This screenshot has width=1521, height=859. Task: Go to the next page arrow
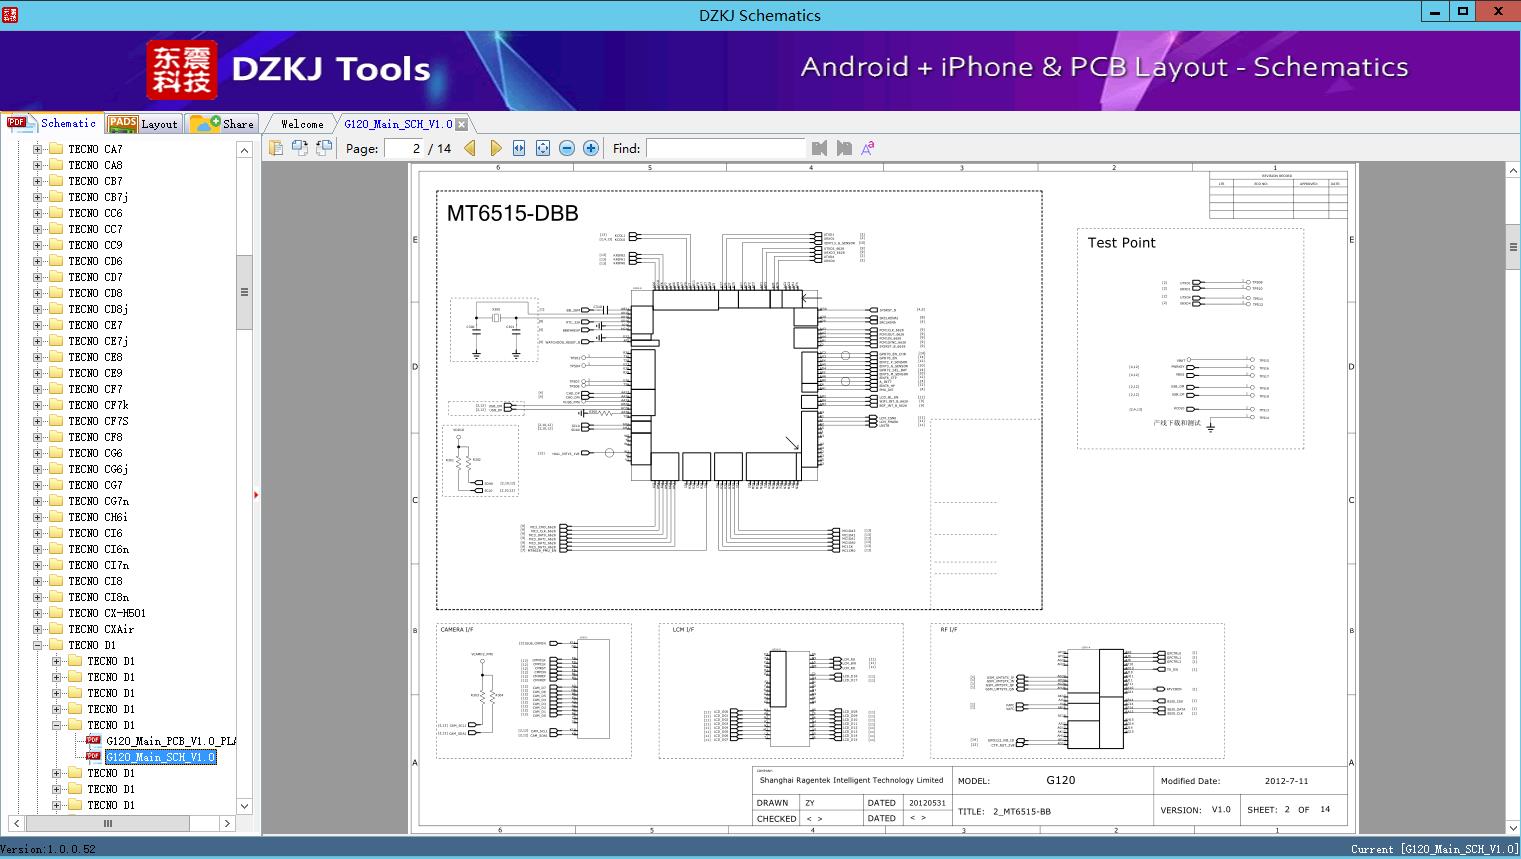(495, 148)
